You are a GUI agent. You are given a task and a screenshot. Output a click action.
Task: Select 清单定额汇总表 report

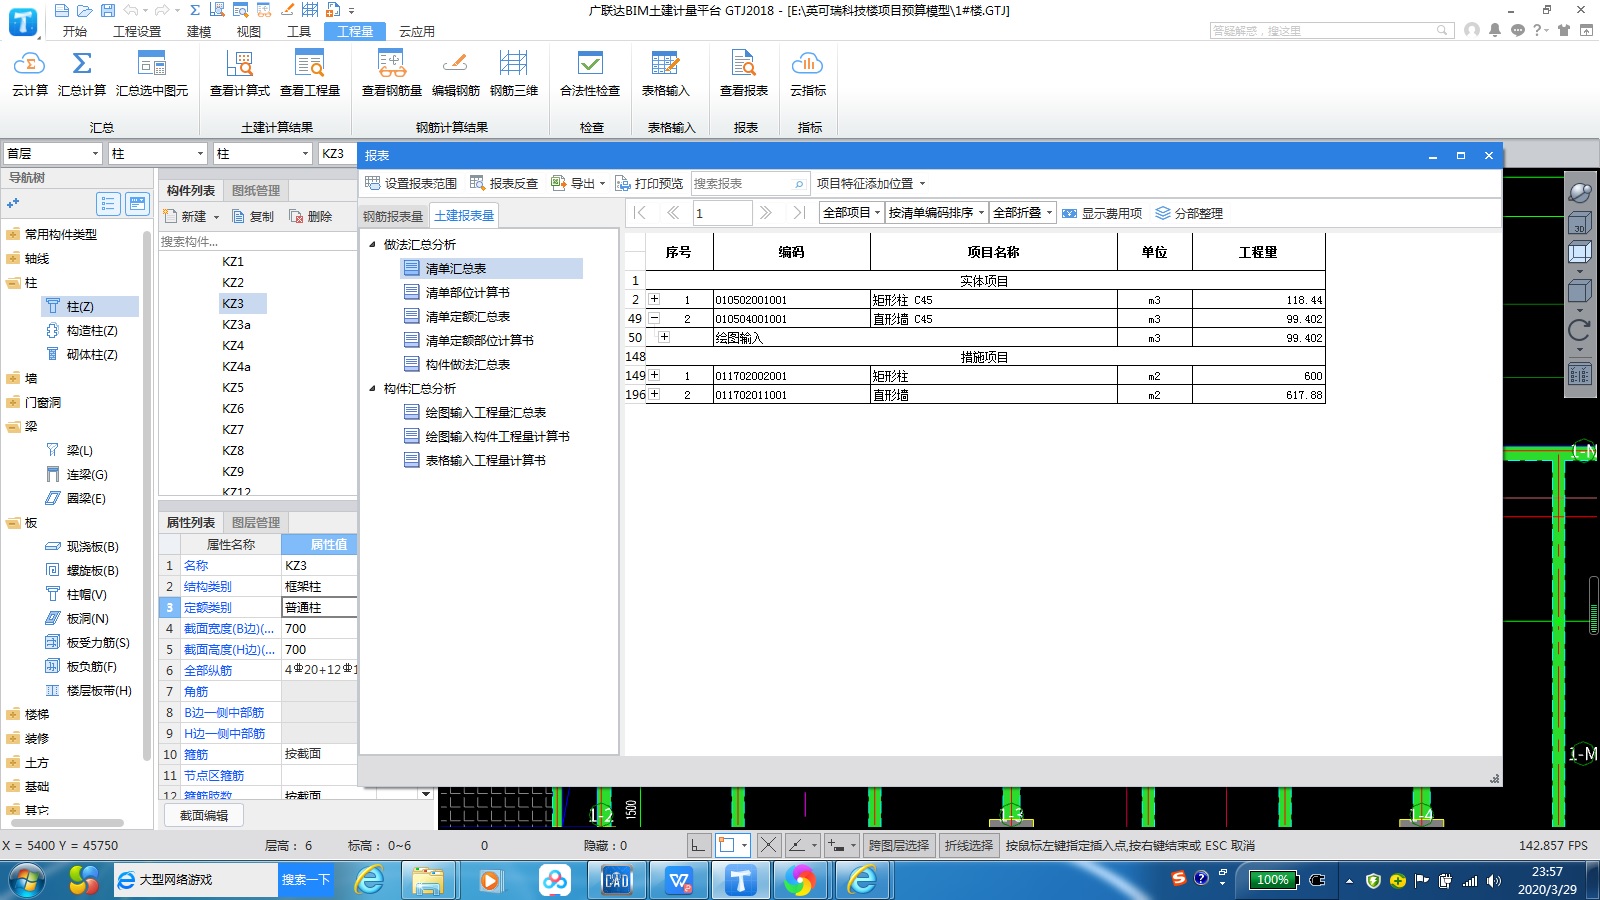coord(467,316)
